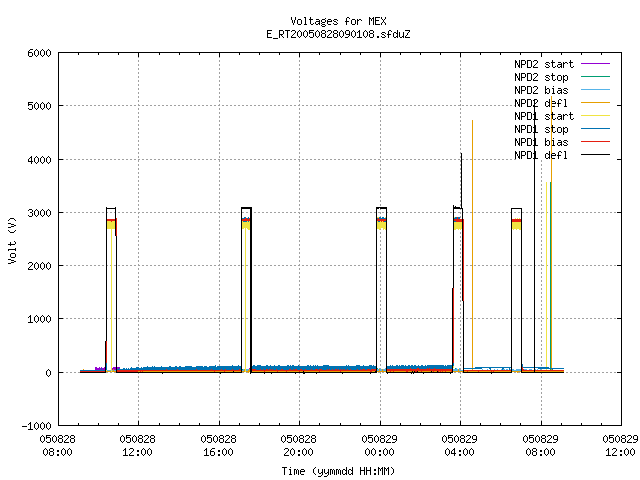
Task: Click the 0 y-axis tick value
Action: click(x=49, y=373)
